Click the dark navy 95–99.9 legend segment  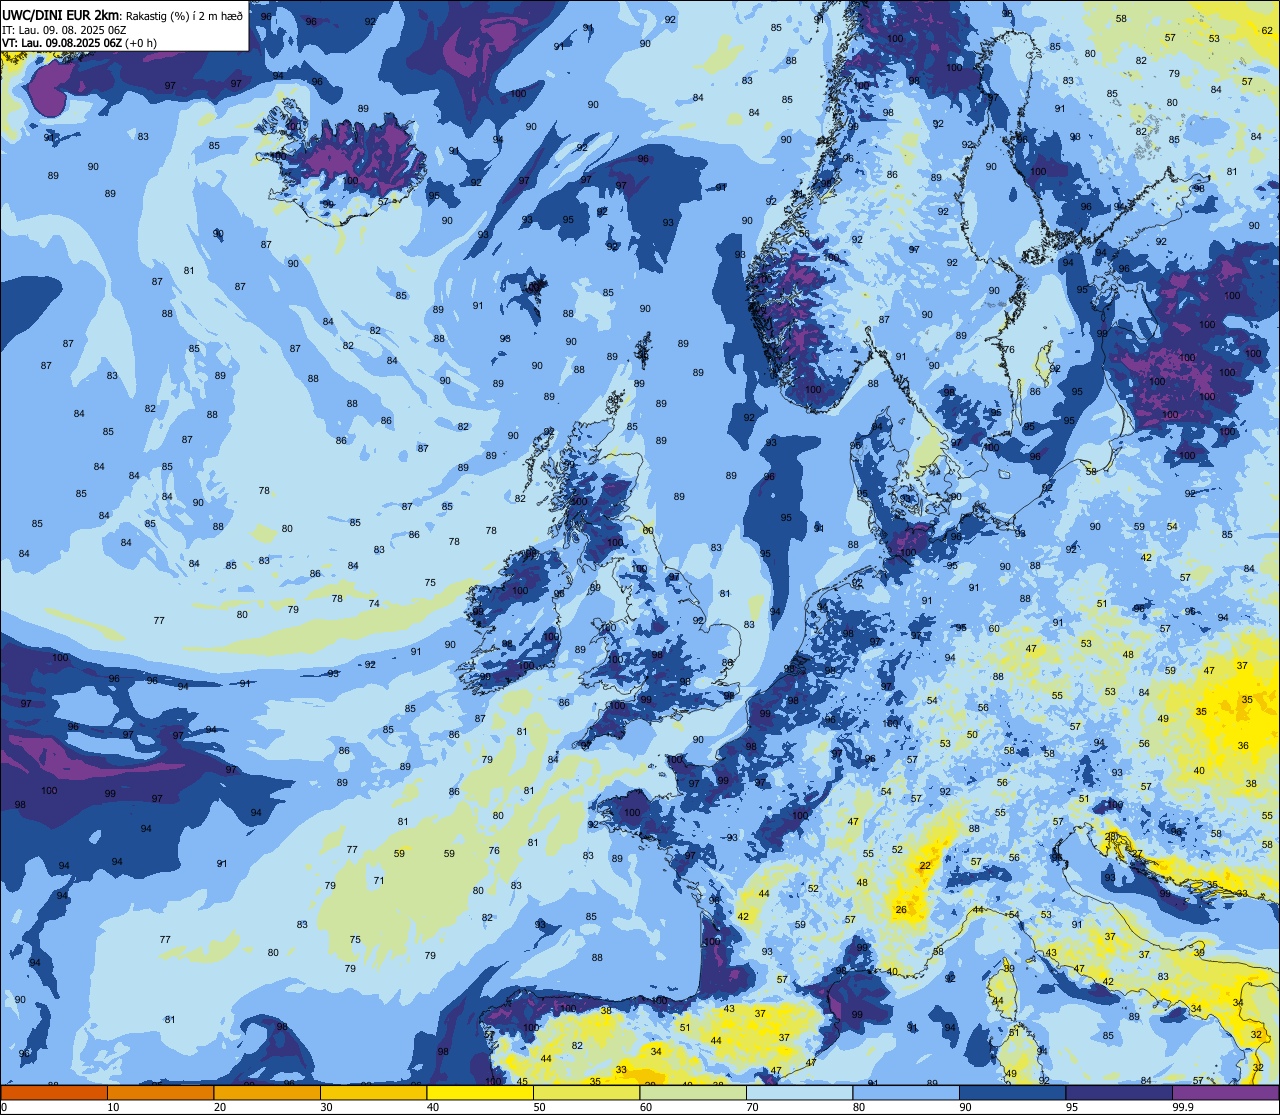1119,1092
